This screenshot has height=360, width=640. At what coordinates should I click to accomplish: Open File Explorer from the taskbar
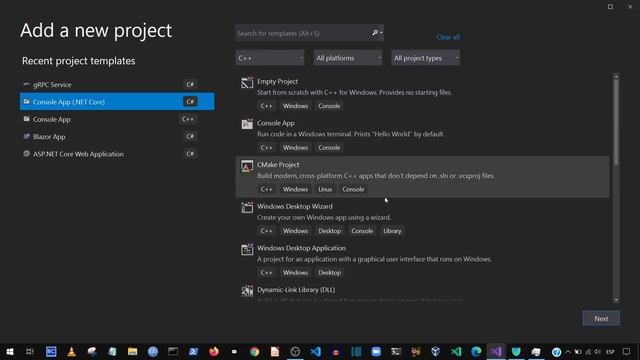pos(132,351)
